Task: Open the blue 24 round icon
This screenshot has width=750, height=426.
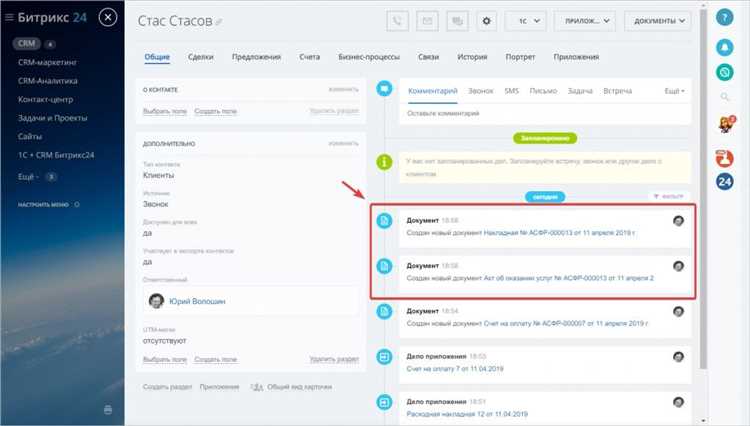Action: point(725,182)
